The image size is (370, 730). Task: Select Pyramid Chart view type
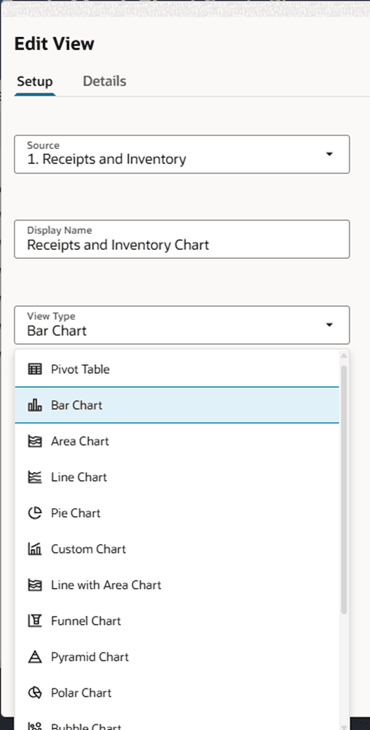point(177,657)
